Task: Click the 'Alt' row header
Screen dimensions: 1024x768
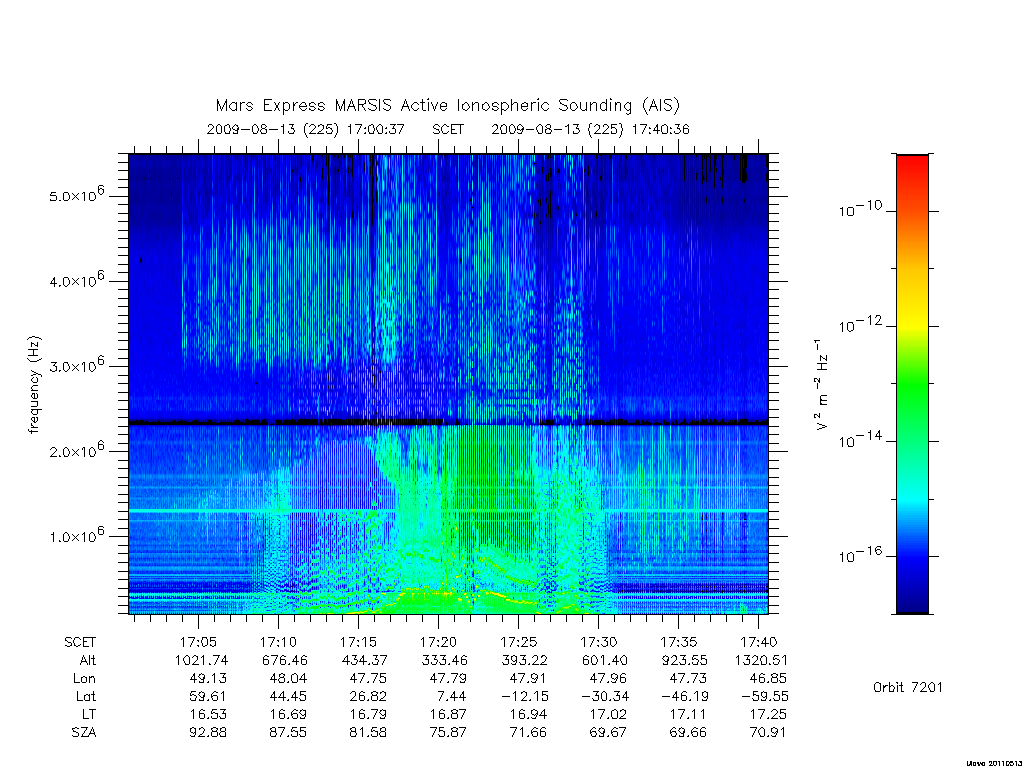Action: click(88, 660)
